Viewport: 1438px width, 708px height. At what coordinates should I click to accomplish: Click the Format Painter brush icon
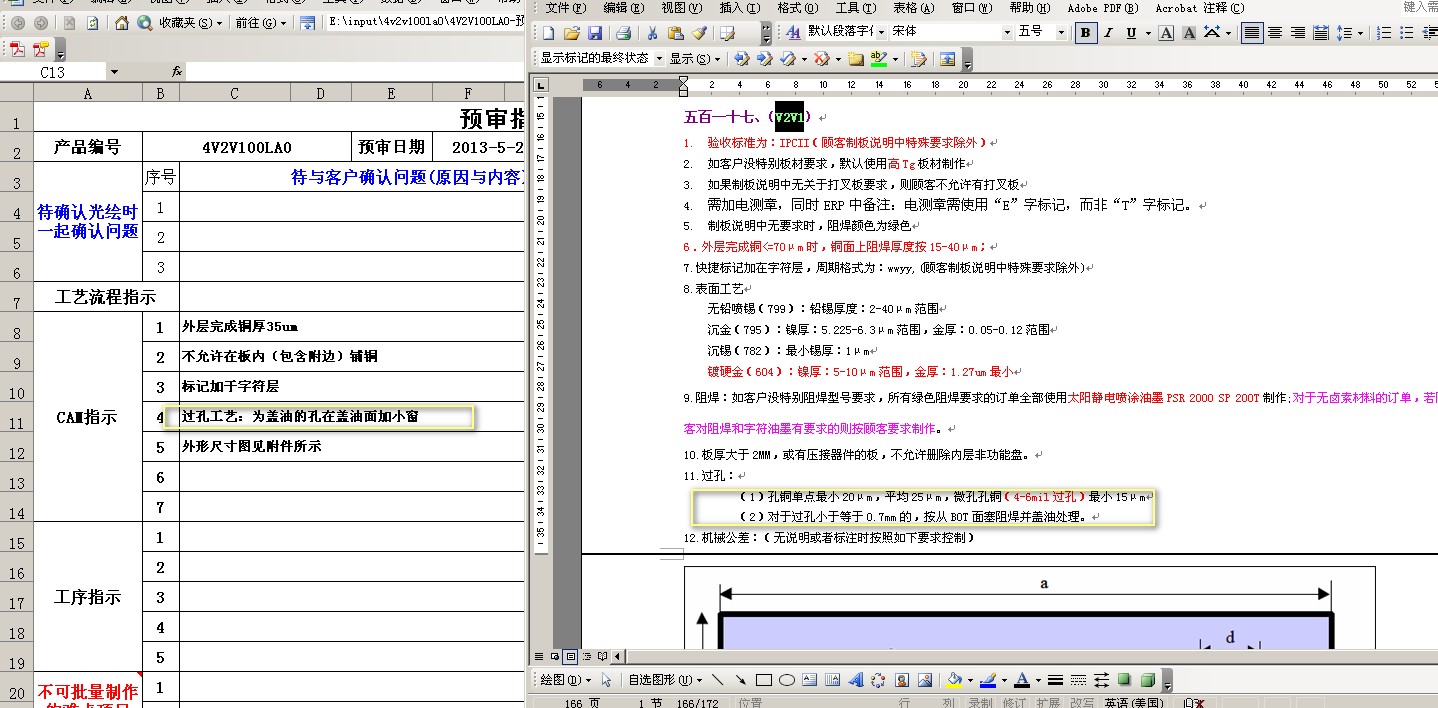pos(699,33)
